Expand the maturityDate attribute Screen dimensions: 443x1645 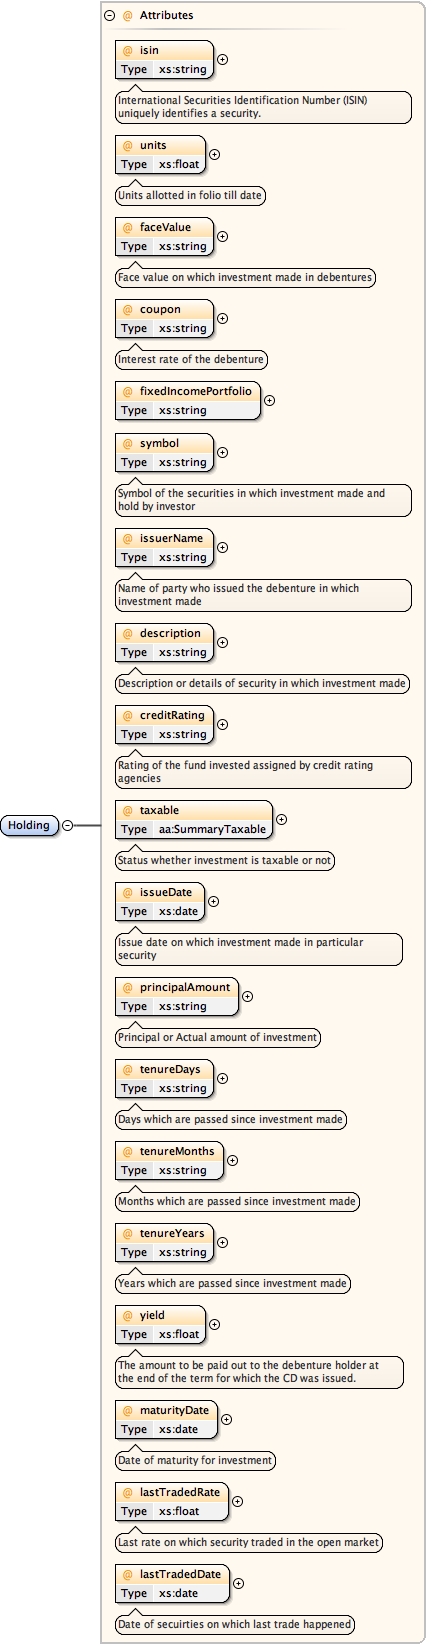click(226, 1419)
